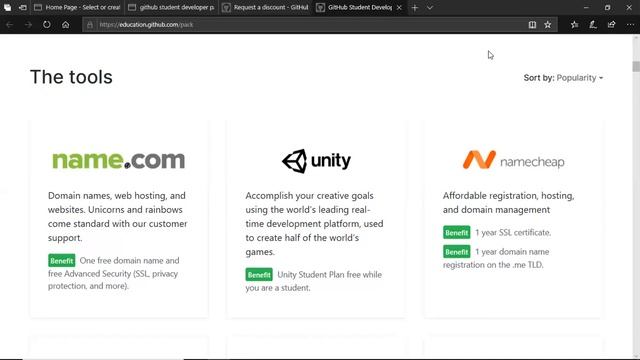This screenshot has width=640, height=360.
Task: Open the Sort by Popularity dropdown
Action: pos(563,78)
